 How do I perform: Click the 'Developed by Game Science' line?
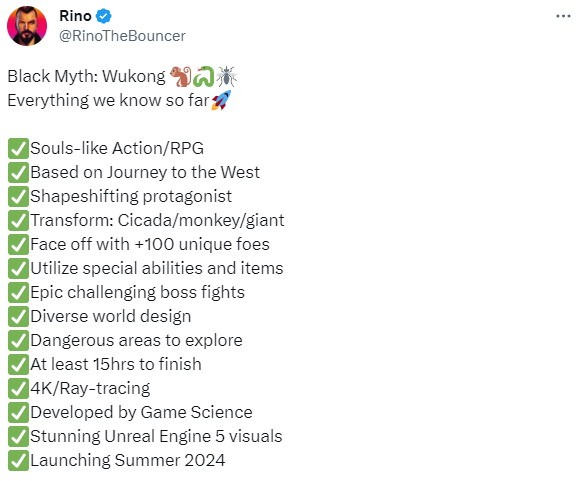pyautogui.click(x=141, y=413)
